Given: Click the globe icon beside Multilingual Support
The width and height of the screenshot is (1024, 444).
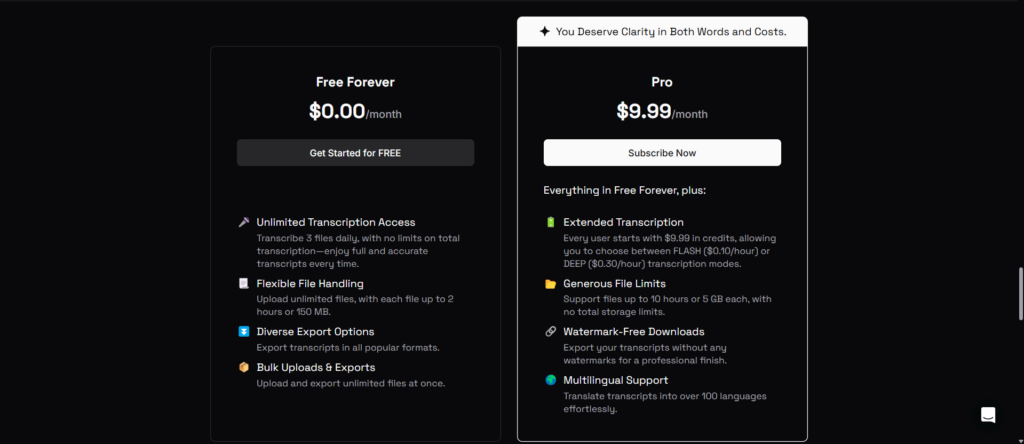Looking at the screenshot, I should coord(551,380).
